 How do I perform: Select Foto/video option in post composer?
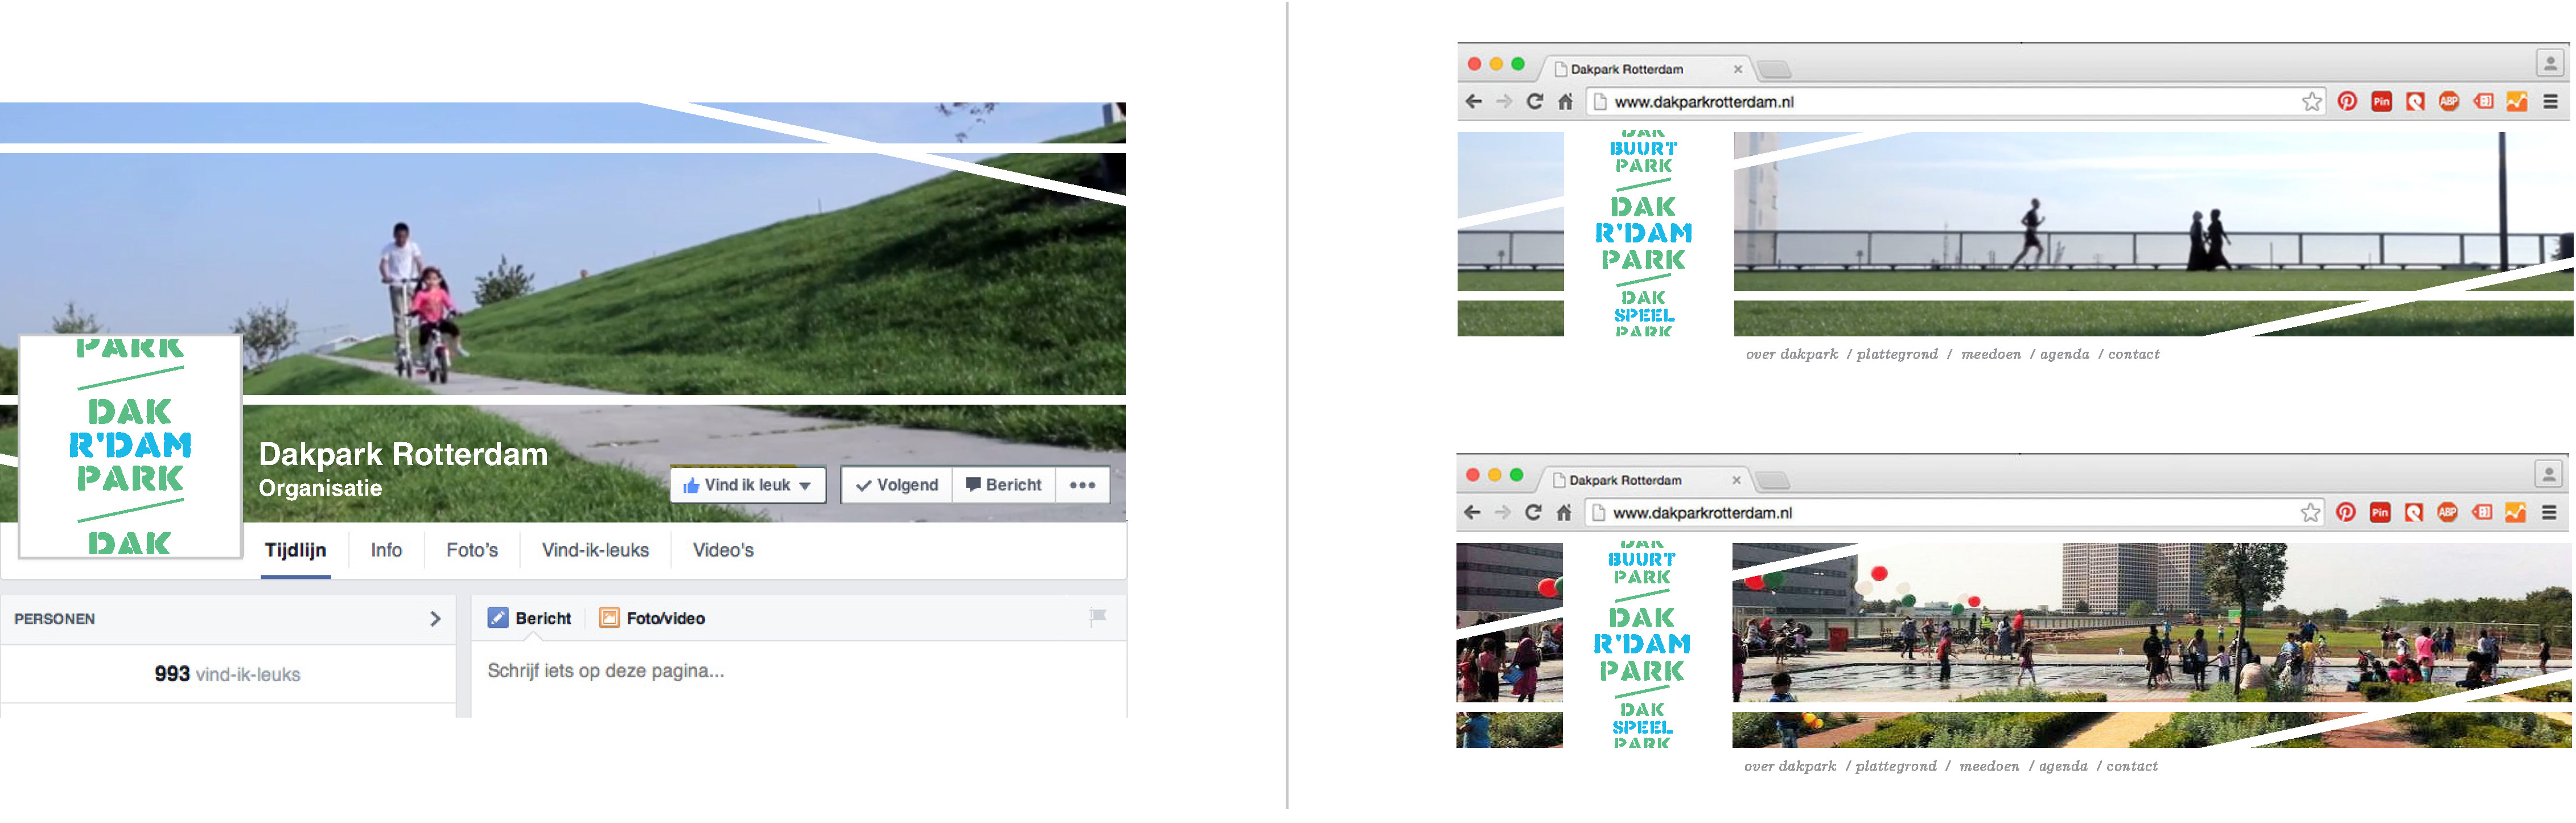(x=652, y=618)
